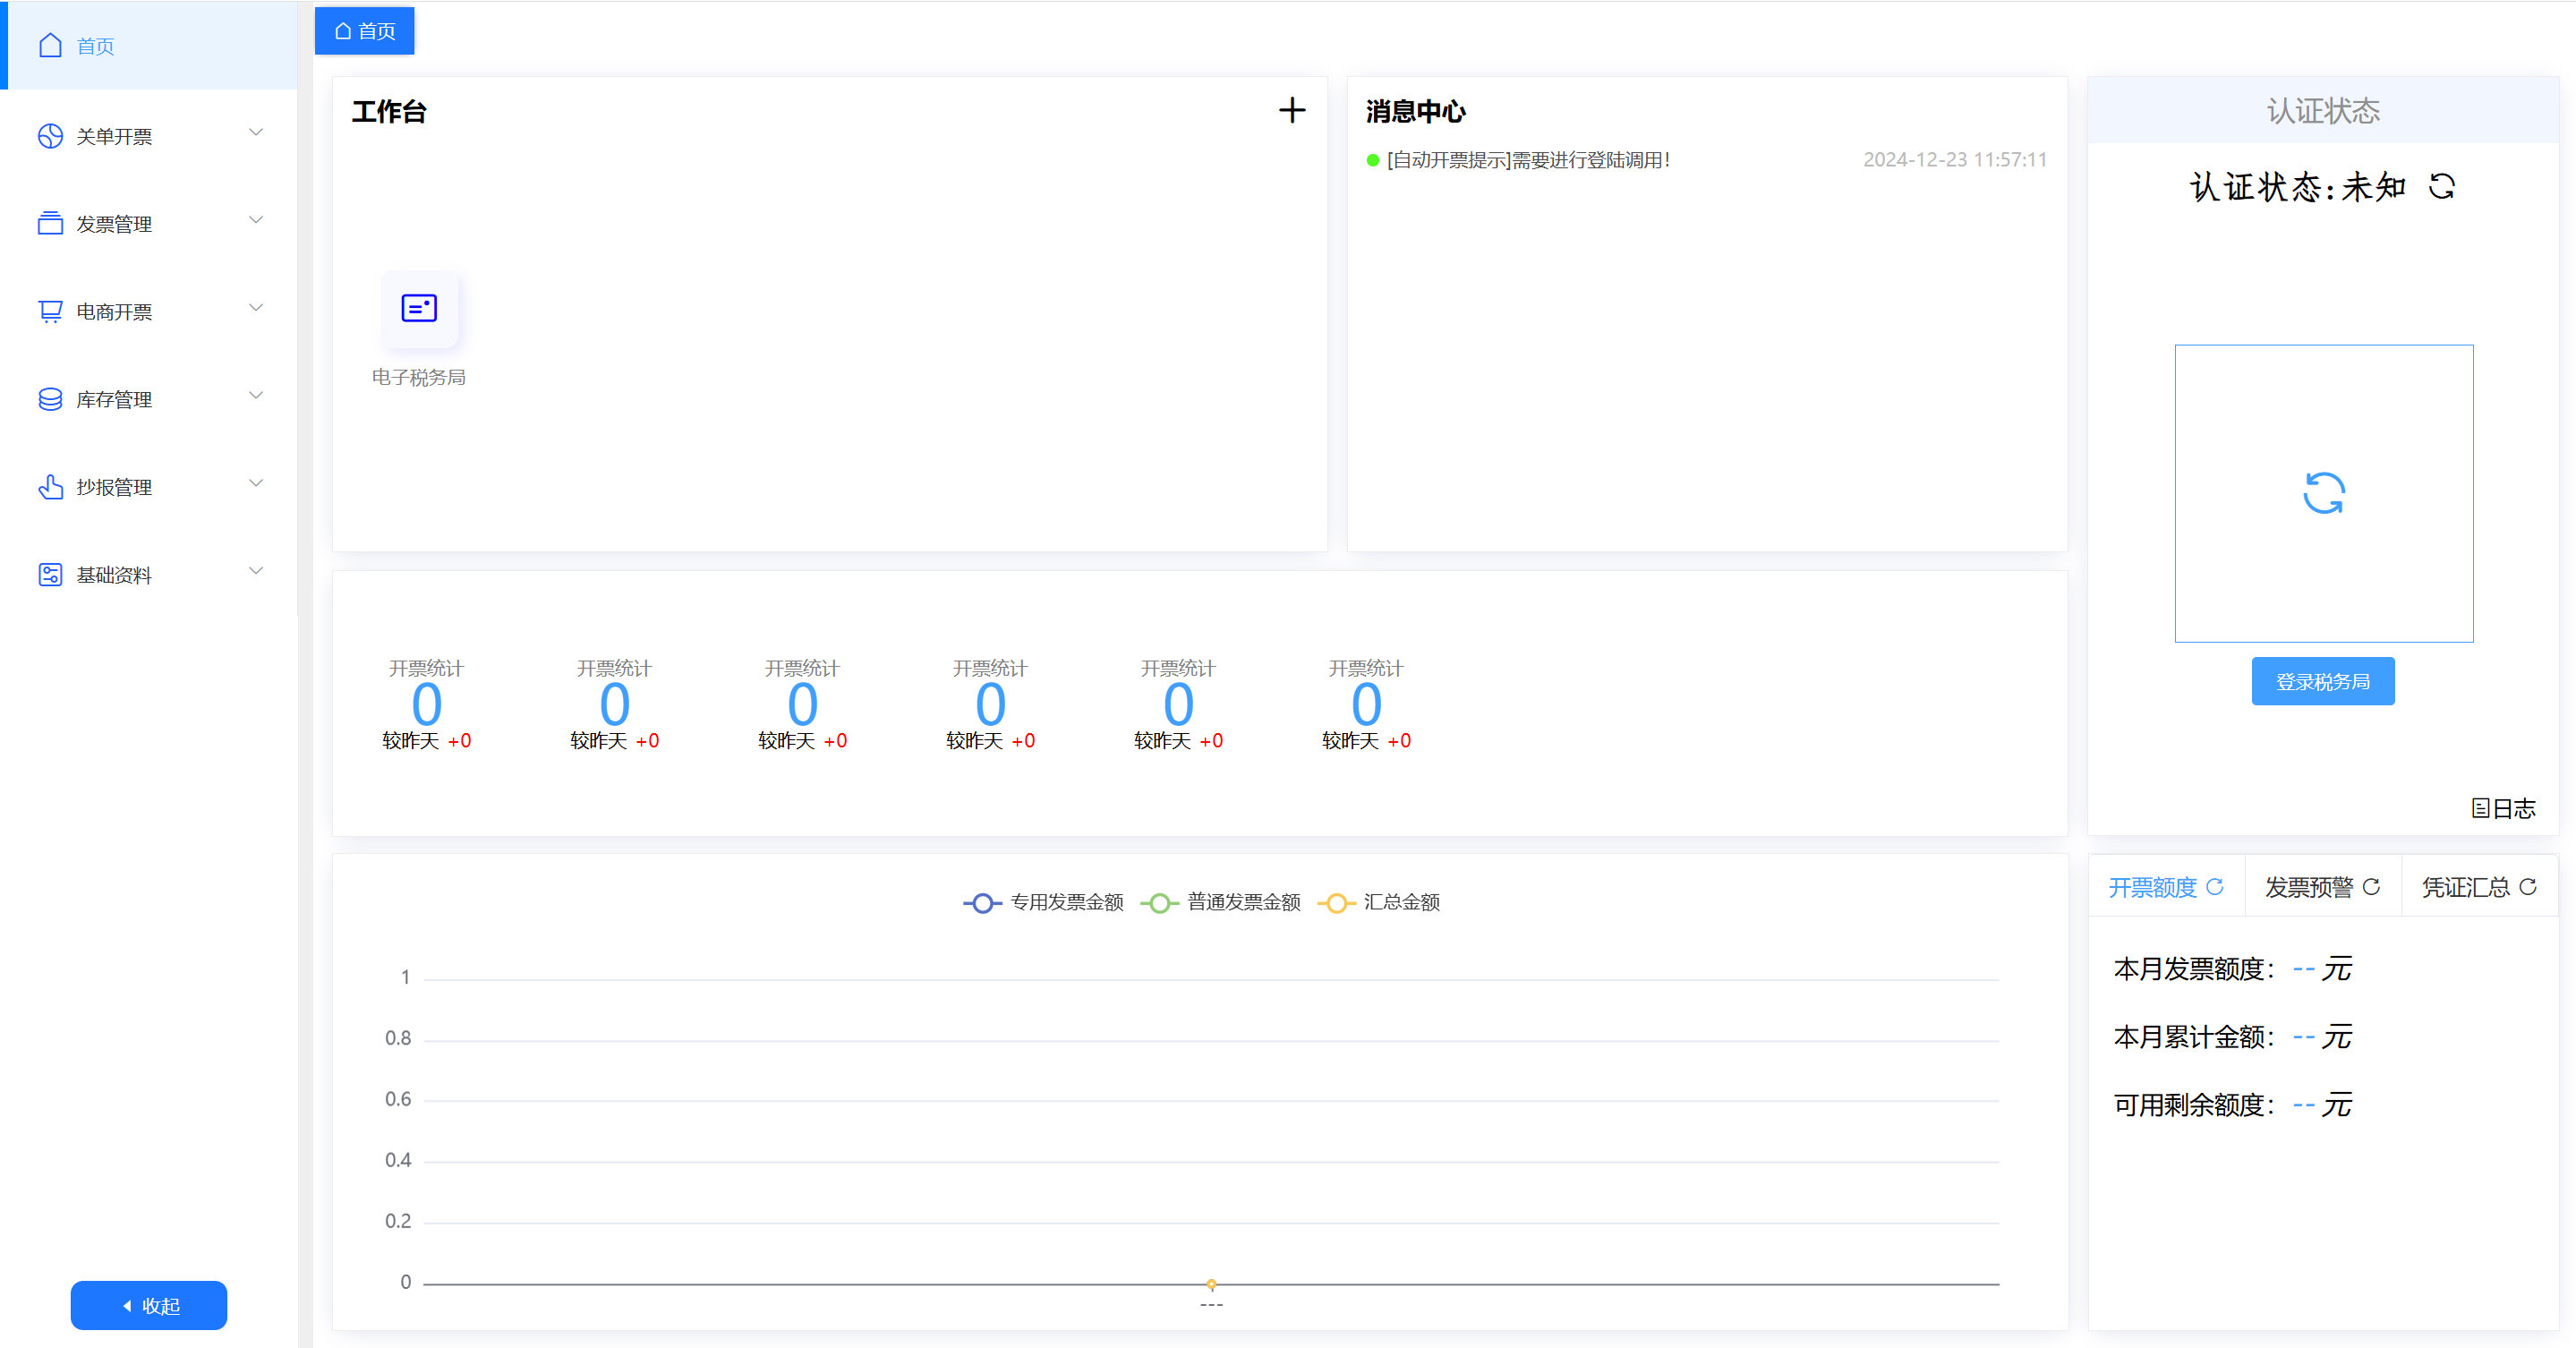This screenshot has width=2576, height=1348.
Task: Reload the QR code with the center refresh icon
Action: tap(2323, 493)
